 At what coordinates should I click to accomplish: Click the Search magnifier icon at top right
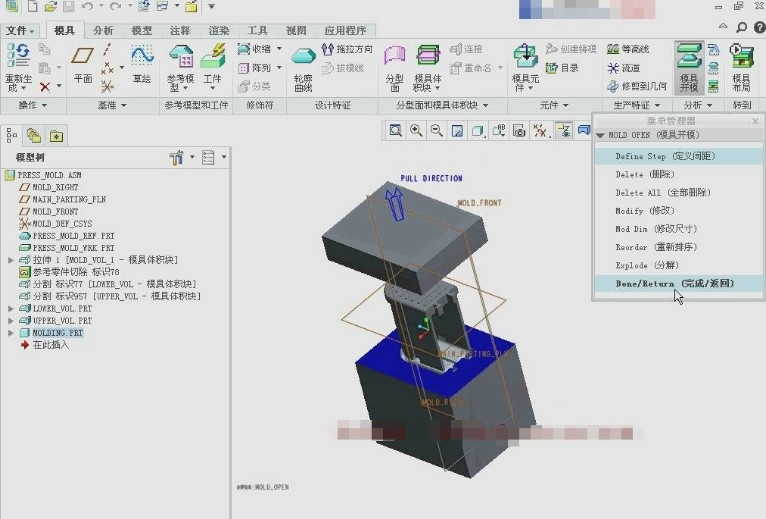[741, 27]
